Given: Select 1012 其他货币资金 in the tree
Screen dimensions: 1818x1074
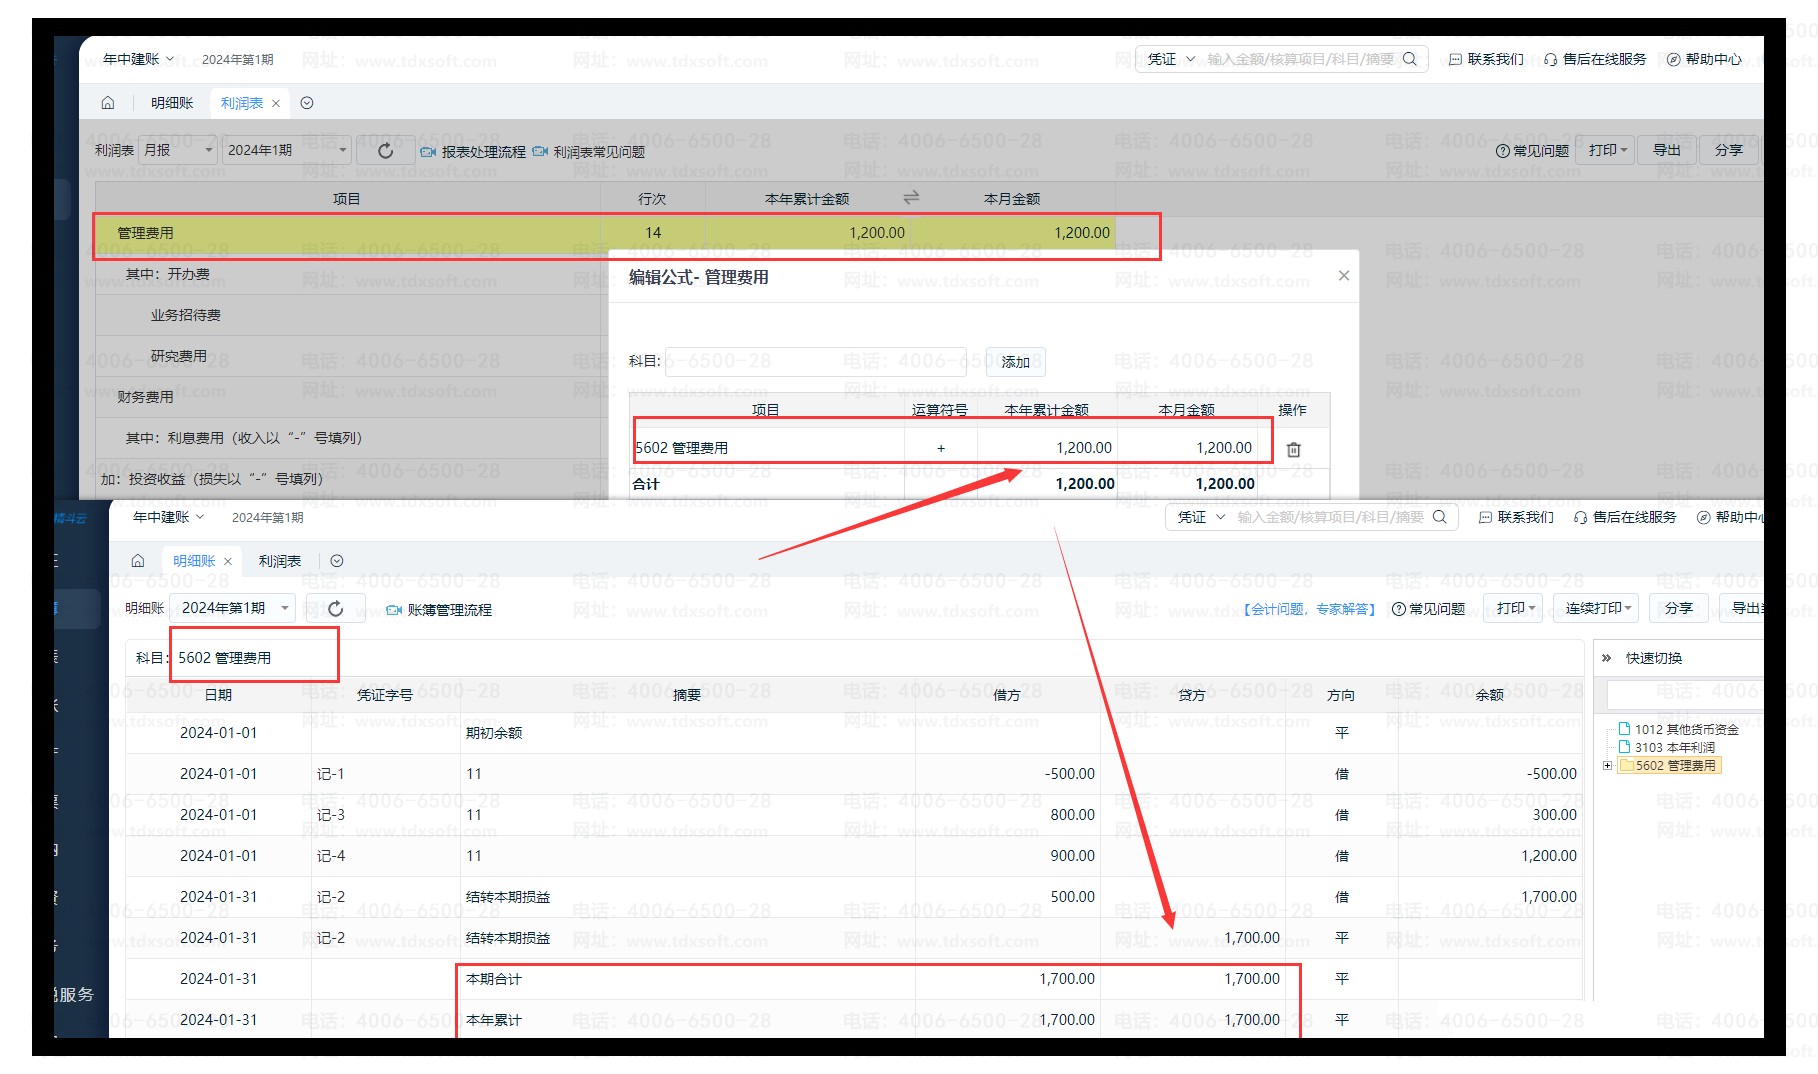Looking at the screenshot, I should click(1686, 730).
